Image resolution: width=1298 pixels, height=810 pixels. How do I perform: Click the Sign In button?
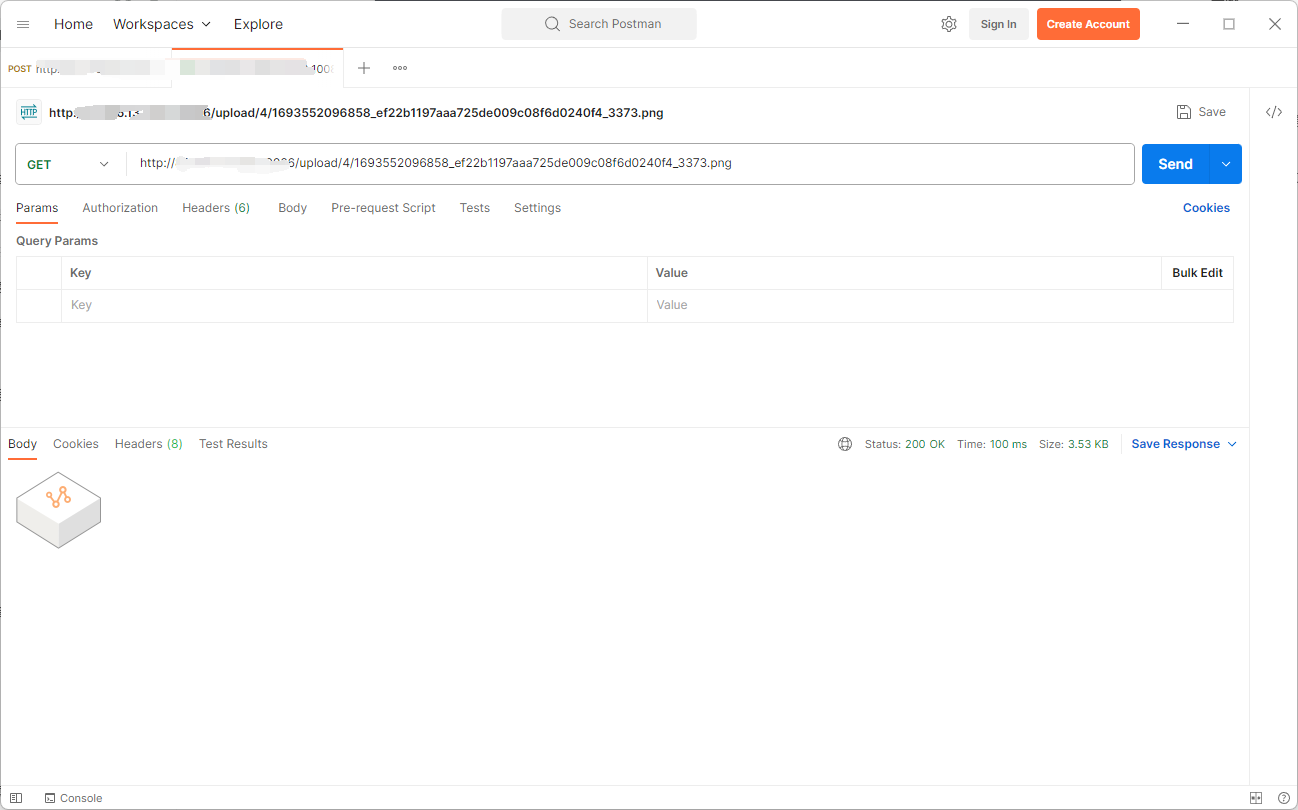(998, 24)
